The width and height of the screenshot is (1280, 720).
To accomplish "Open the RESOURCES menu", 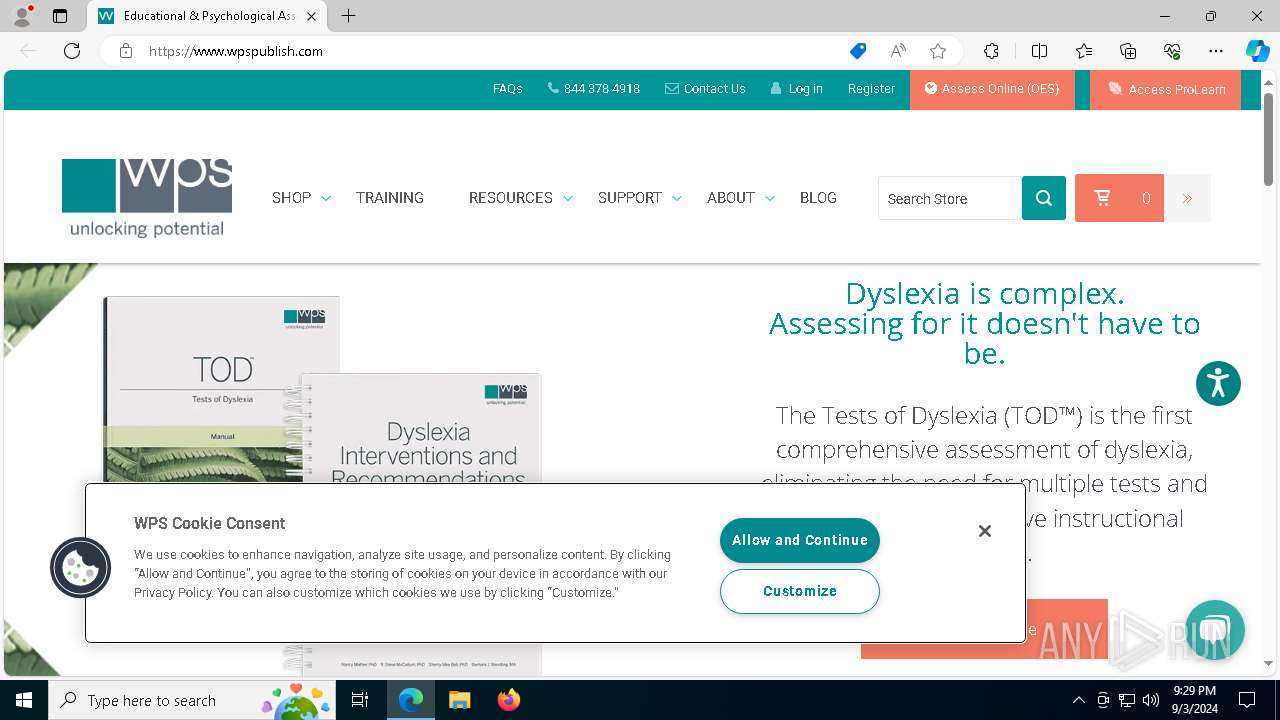I will tap(510, 198).
